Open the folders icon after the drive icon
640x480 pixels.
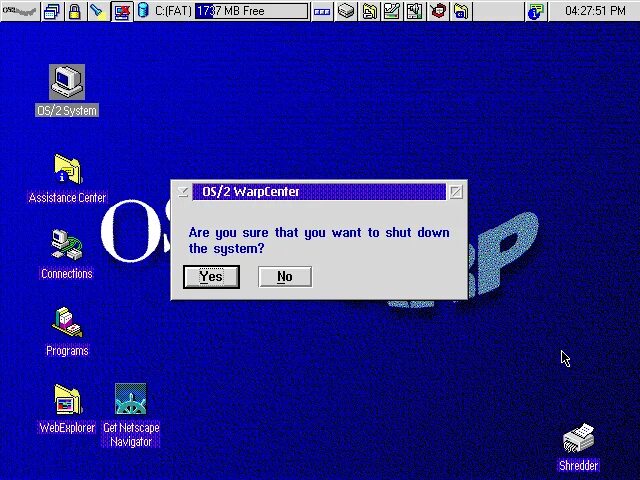tap(369, 11)
